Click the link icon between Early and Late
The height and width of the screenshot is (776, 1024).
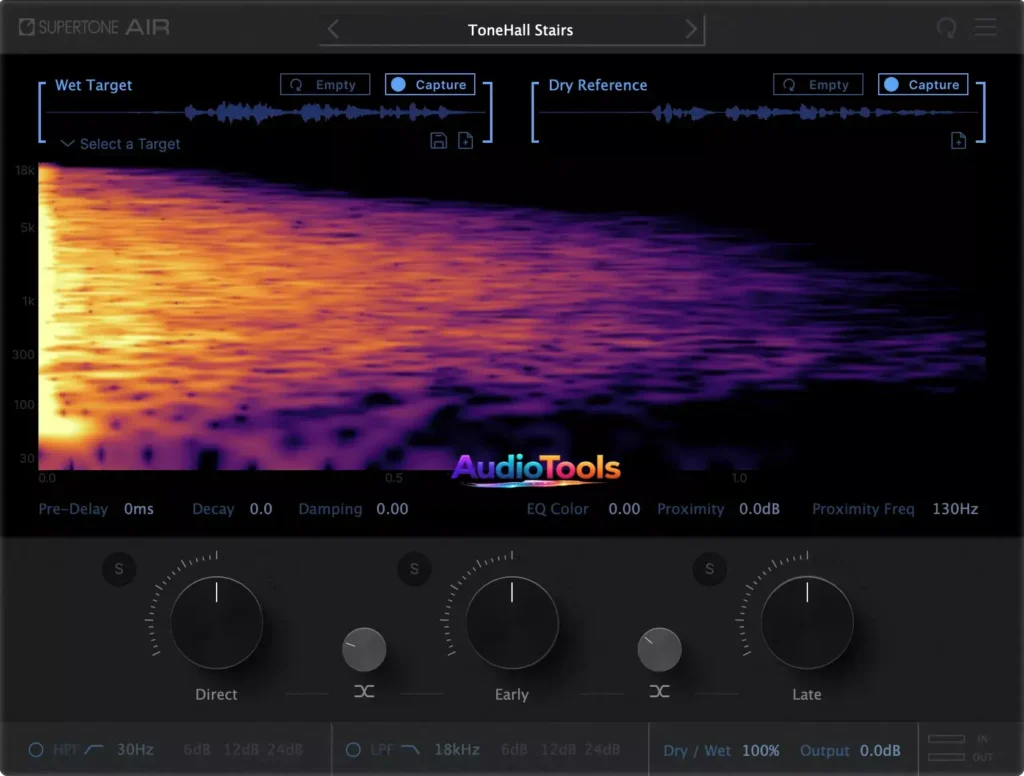coord(659,691)
